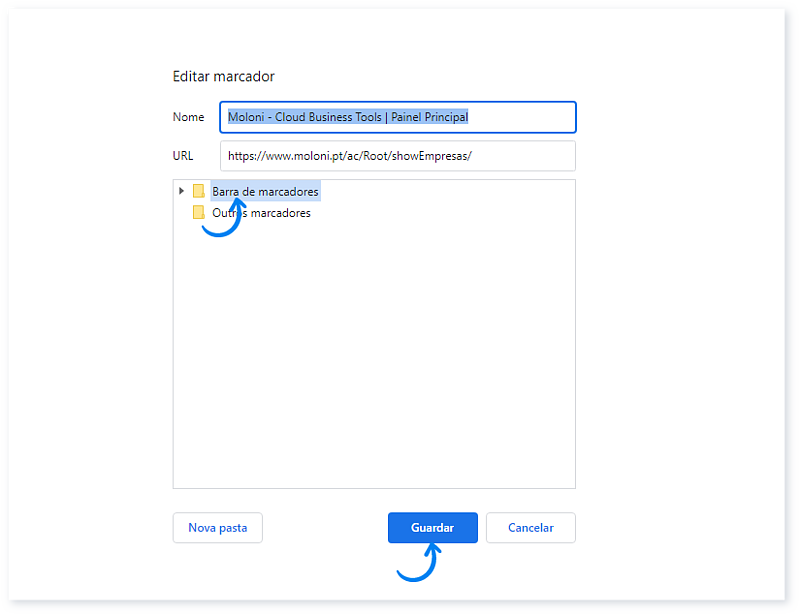Click the disclosure triangle in the folder list
This screenshot has width=800, height=615.
tap(181, 191)
